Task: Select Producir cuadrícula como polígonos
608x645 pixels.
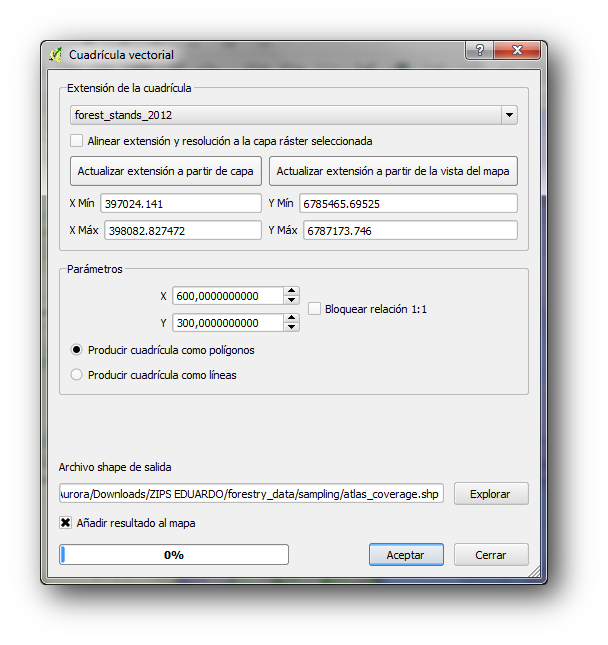Action: [x=77, y=350]
